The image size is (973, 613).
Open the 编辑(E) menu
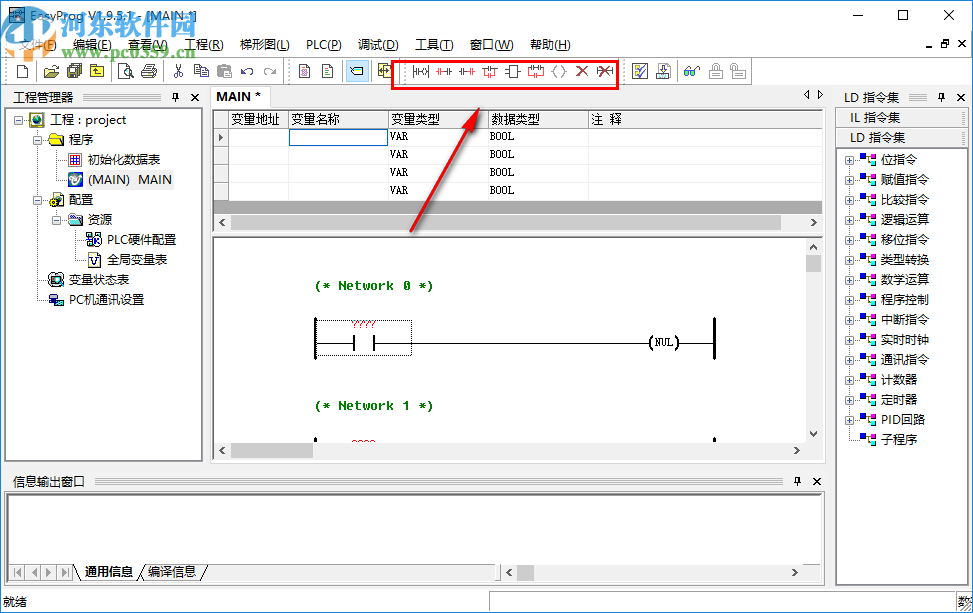click(92, 45)
